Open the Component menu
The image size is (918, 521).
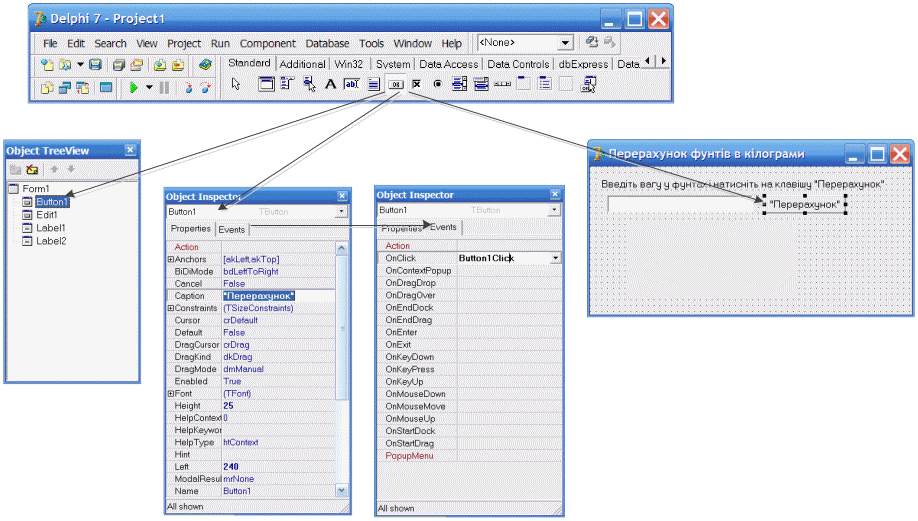267,44
